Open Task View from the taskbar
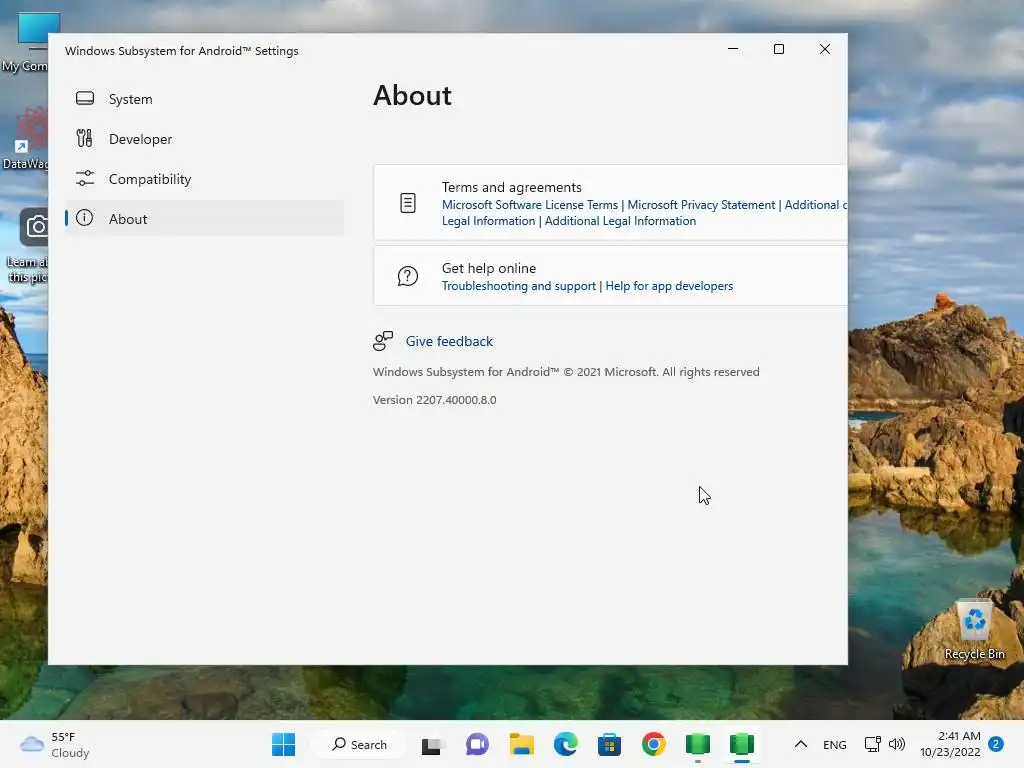This screenshot has width=1024, height=768. point(432,744)
